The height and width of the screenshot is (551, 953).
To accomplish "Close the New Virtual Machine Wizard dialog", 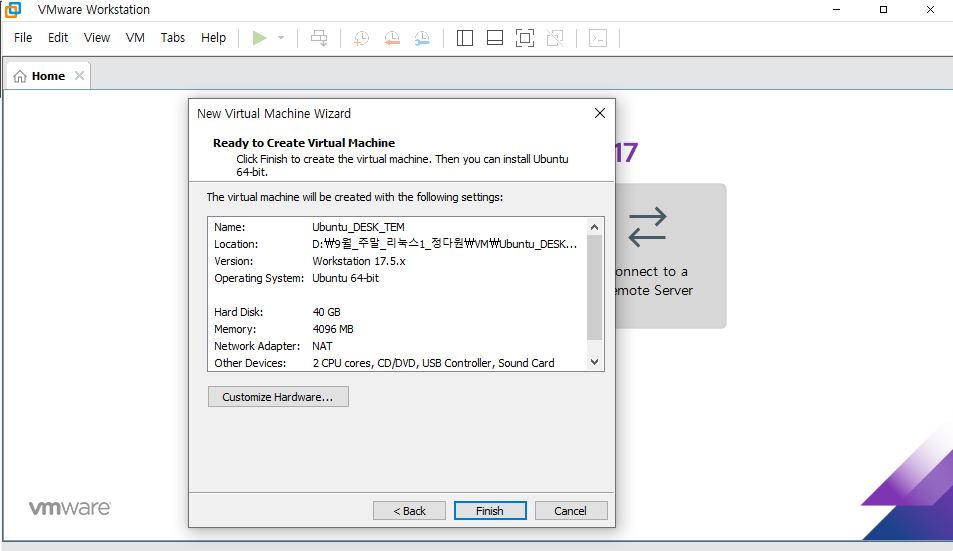I will click(x=600, y=113).
